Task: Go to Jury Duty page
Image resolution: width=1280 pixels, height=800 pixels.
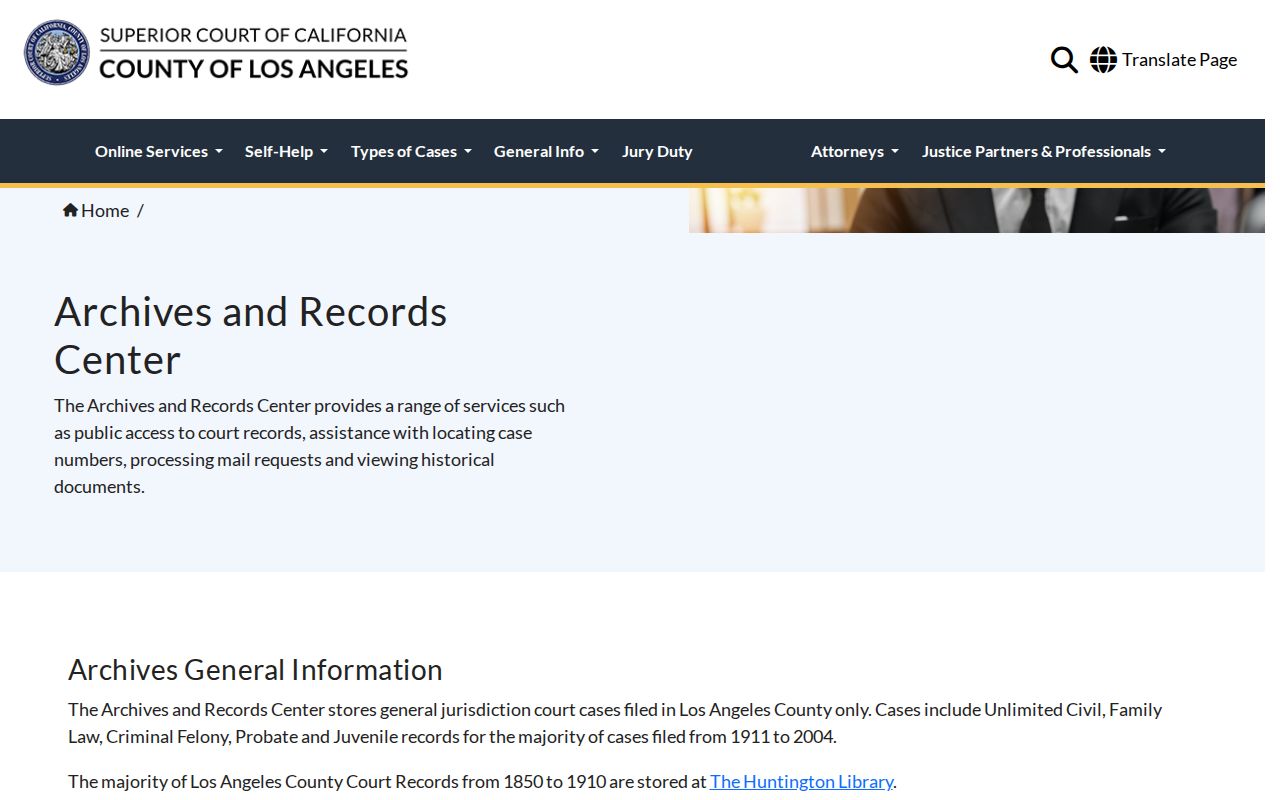Action: (x=657, y=152)
